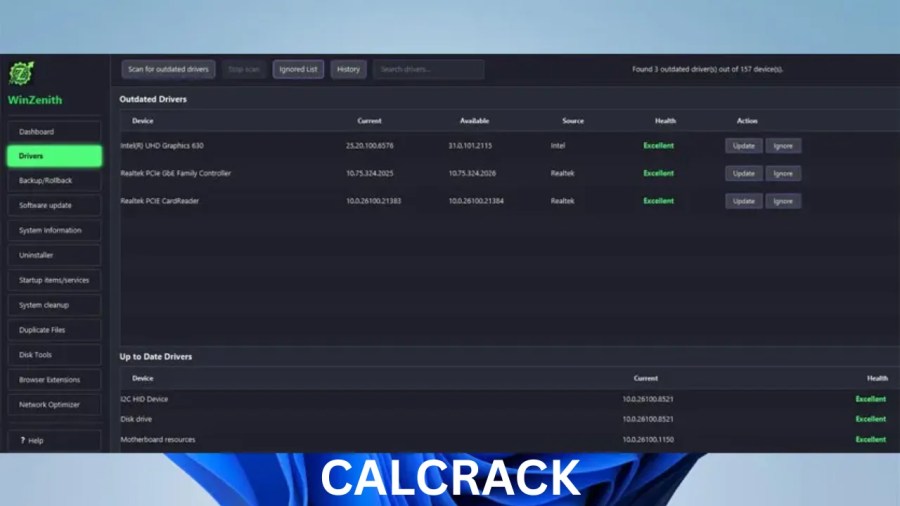Select the Drivers sidebar item
This screenshot has height=506, width=900.
55,156
